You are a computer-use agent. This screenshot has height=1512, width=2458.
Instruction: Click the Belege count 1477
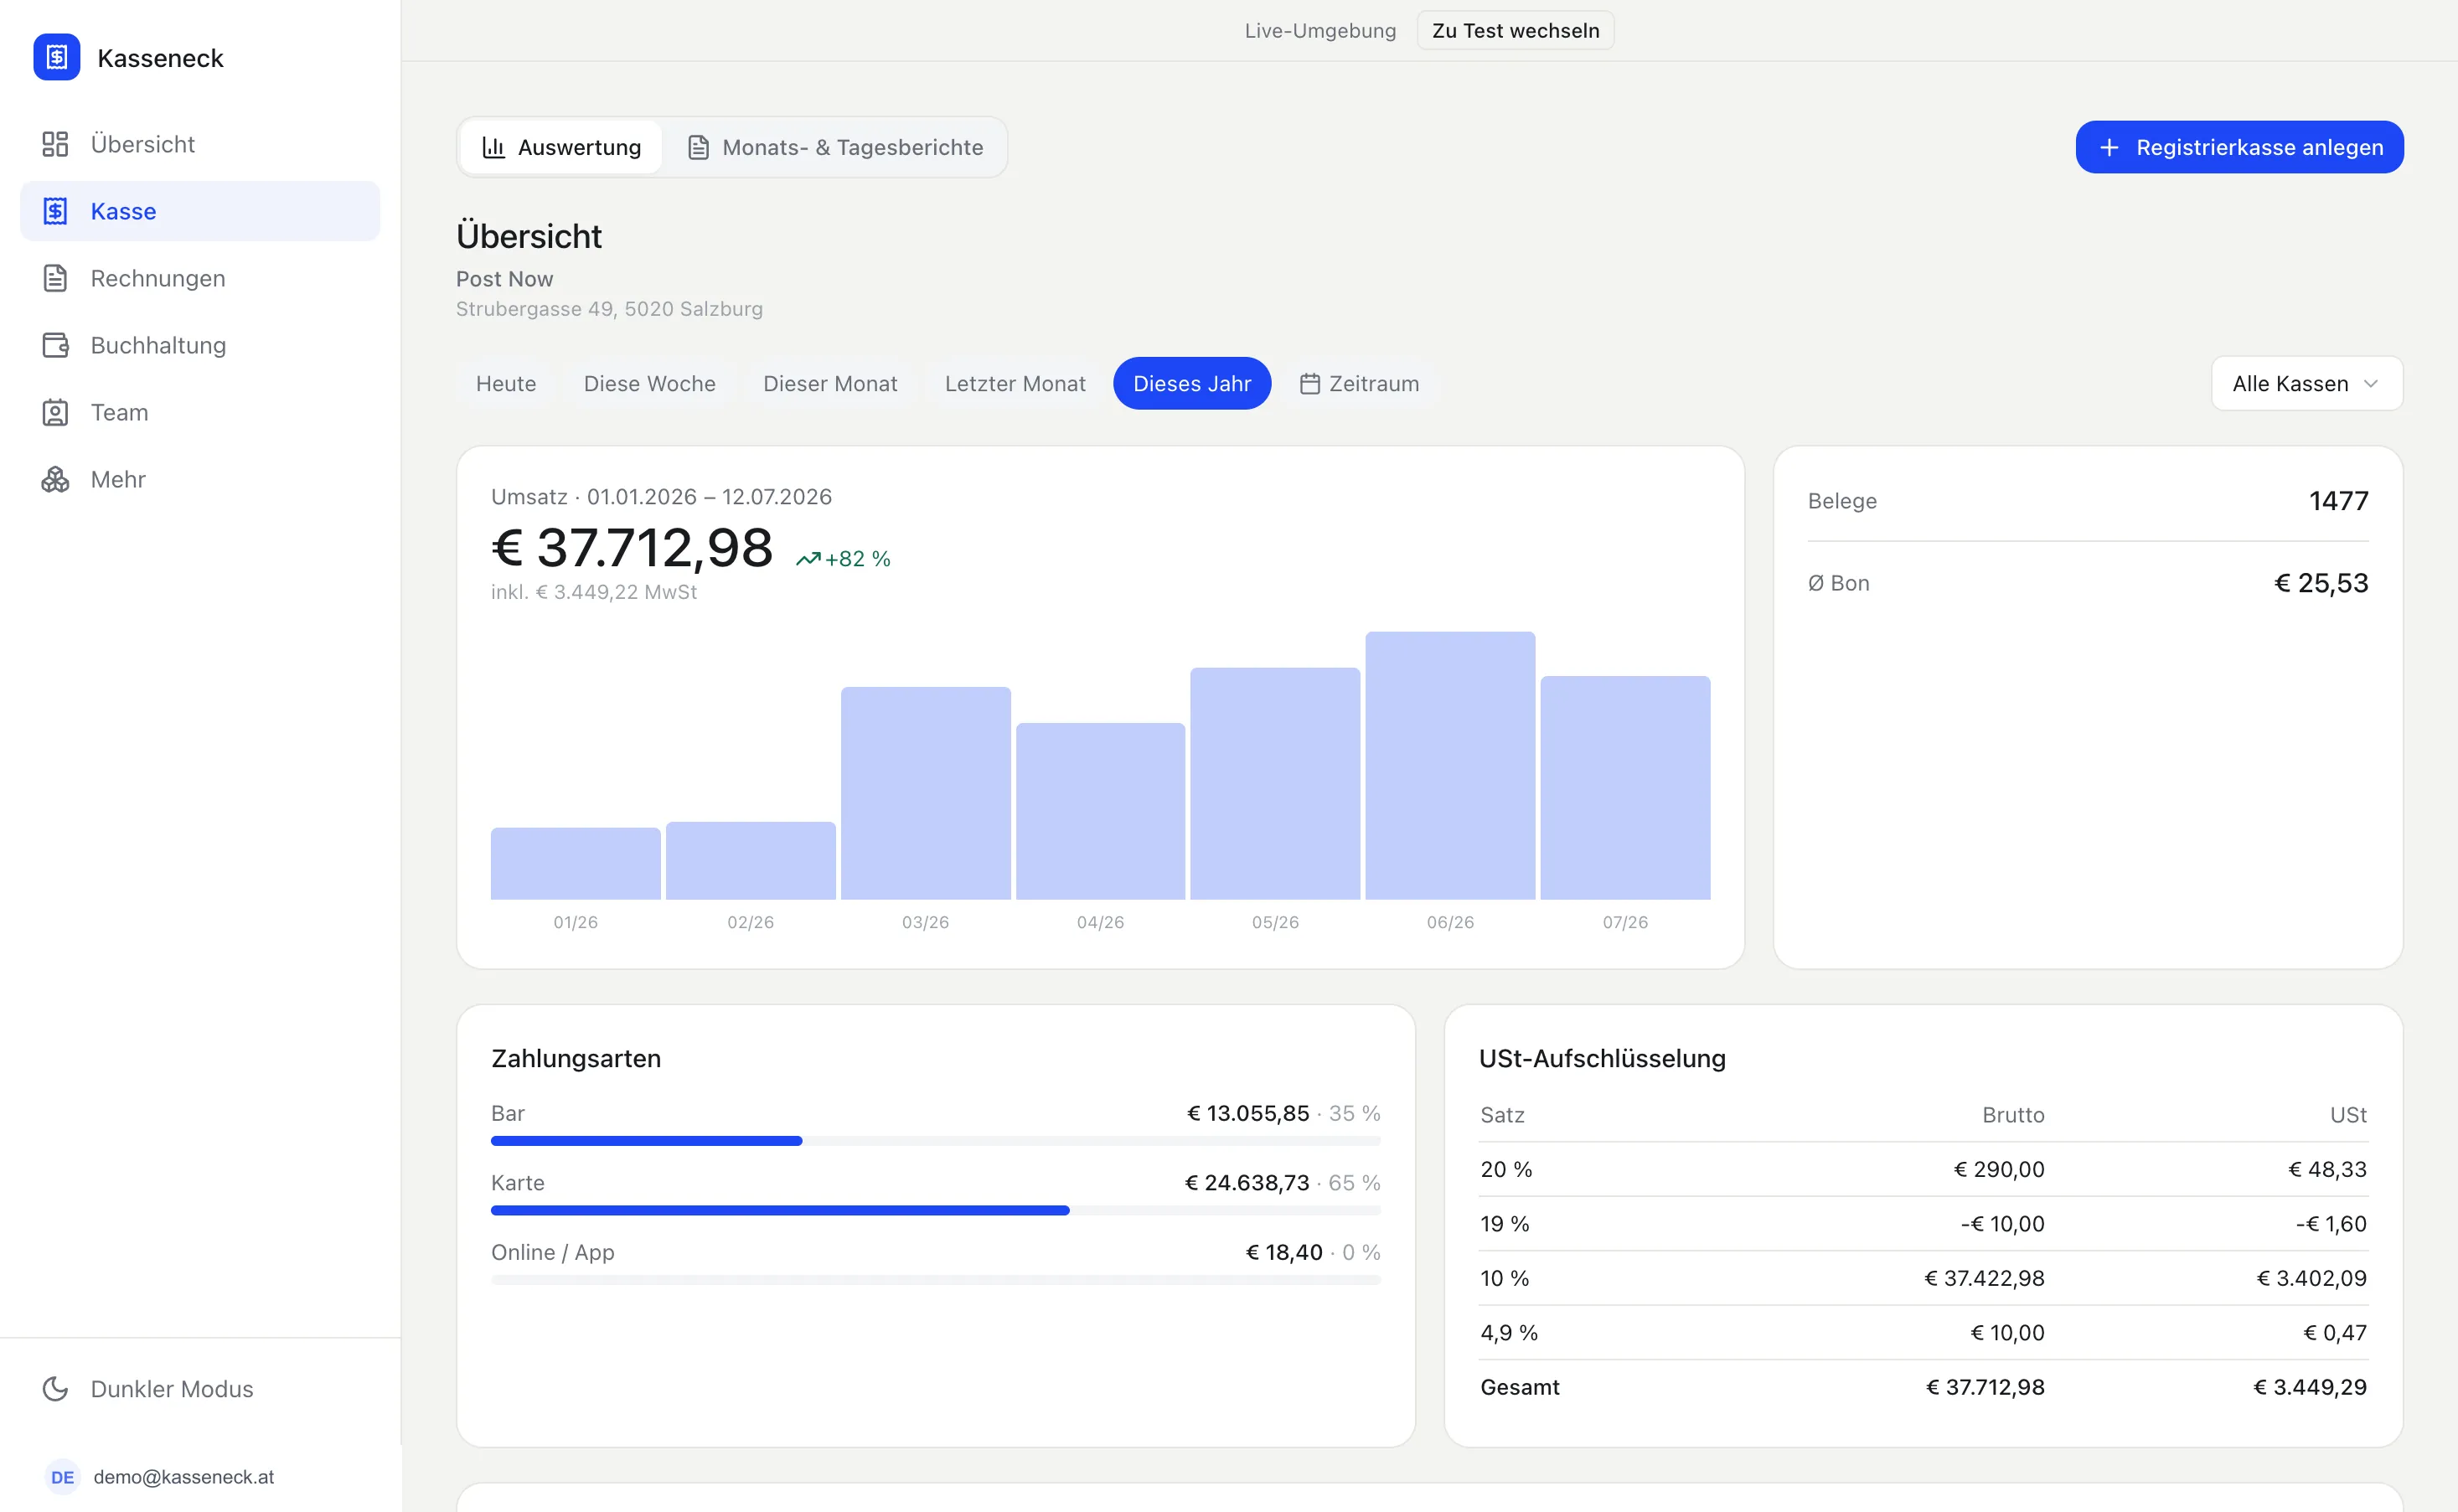pyautogui.click(x=2338, y=501)
